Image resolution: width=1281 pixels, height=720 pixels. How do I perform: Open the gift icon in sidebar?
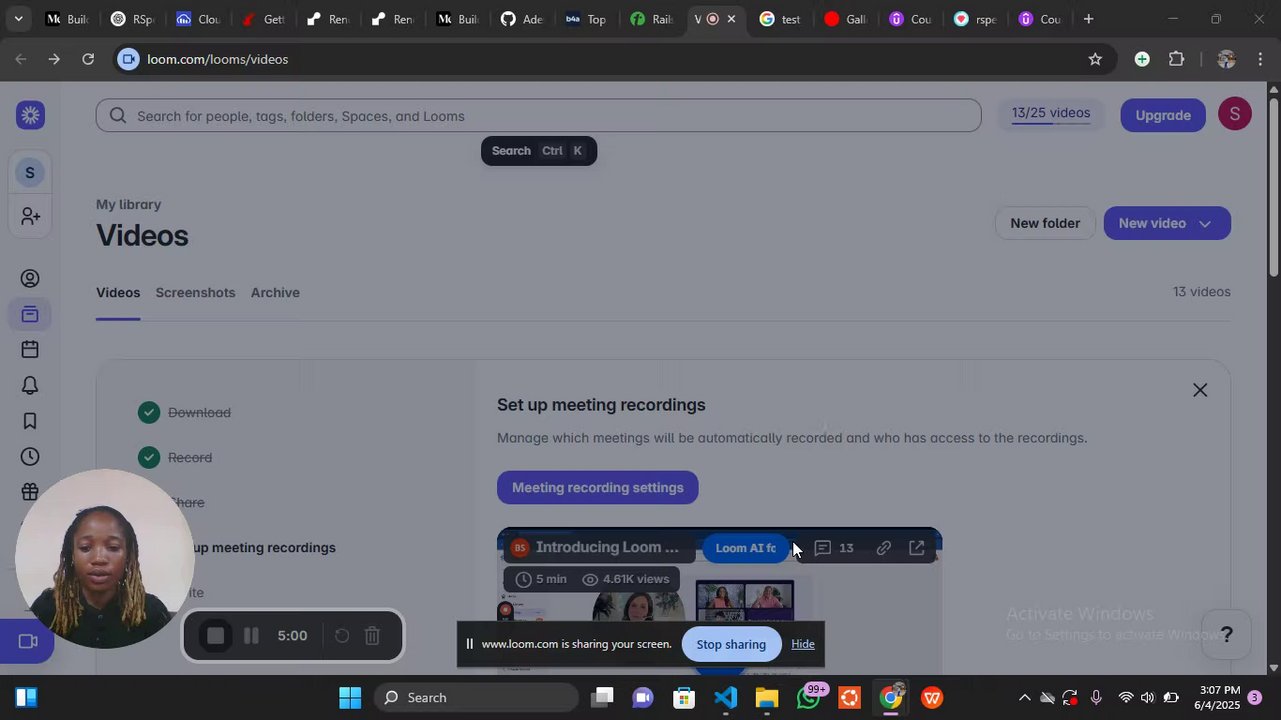pos(30,492)
